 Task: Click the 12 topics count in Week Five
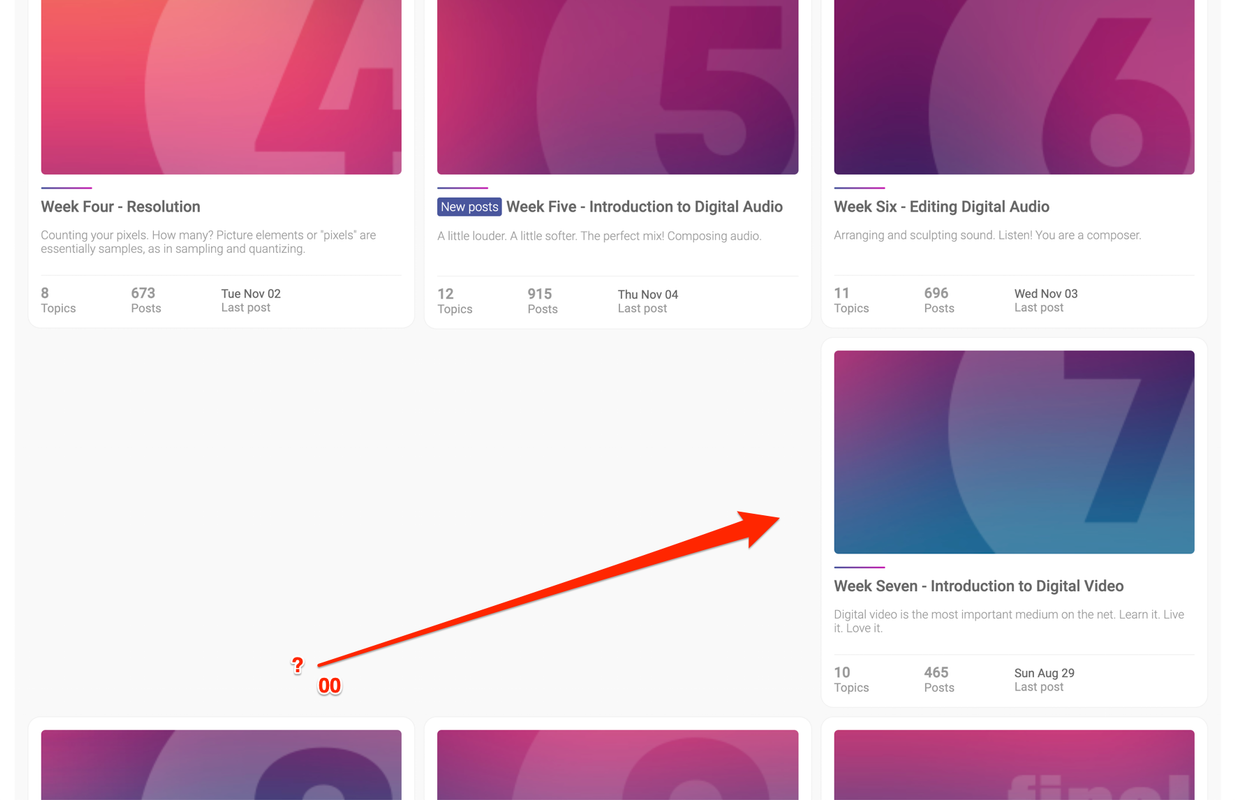(x=446, y=294)
